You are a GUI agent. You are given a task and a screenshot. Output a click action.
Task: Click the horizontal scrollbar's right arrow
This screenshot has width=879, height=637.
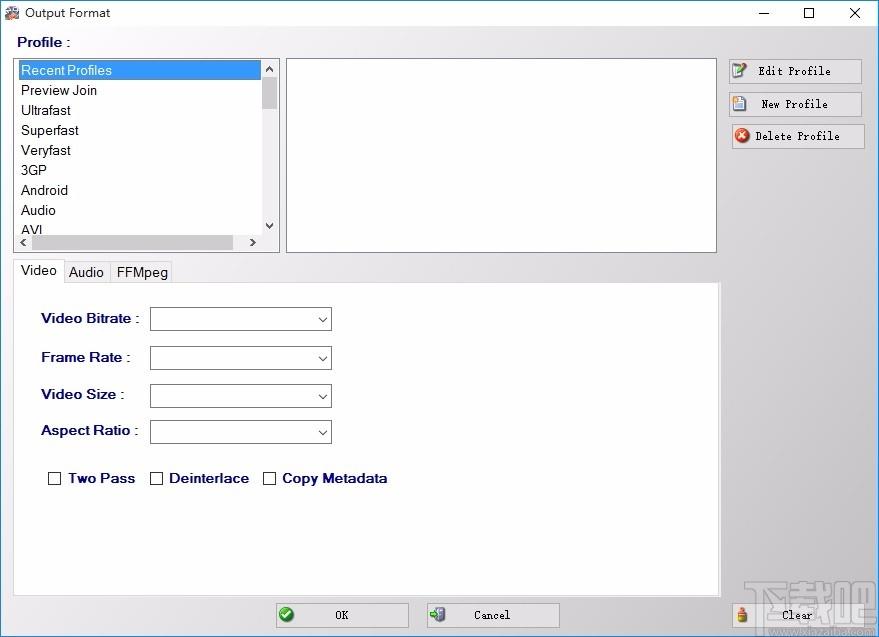(253, 242)
